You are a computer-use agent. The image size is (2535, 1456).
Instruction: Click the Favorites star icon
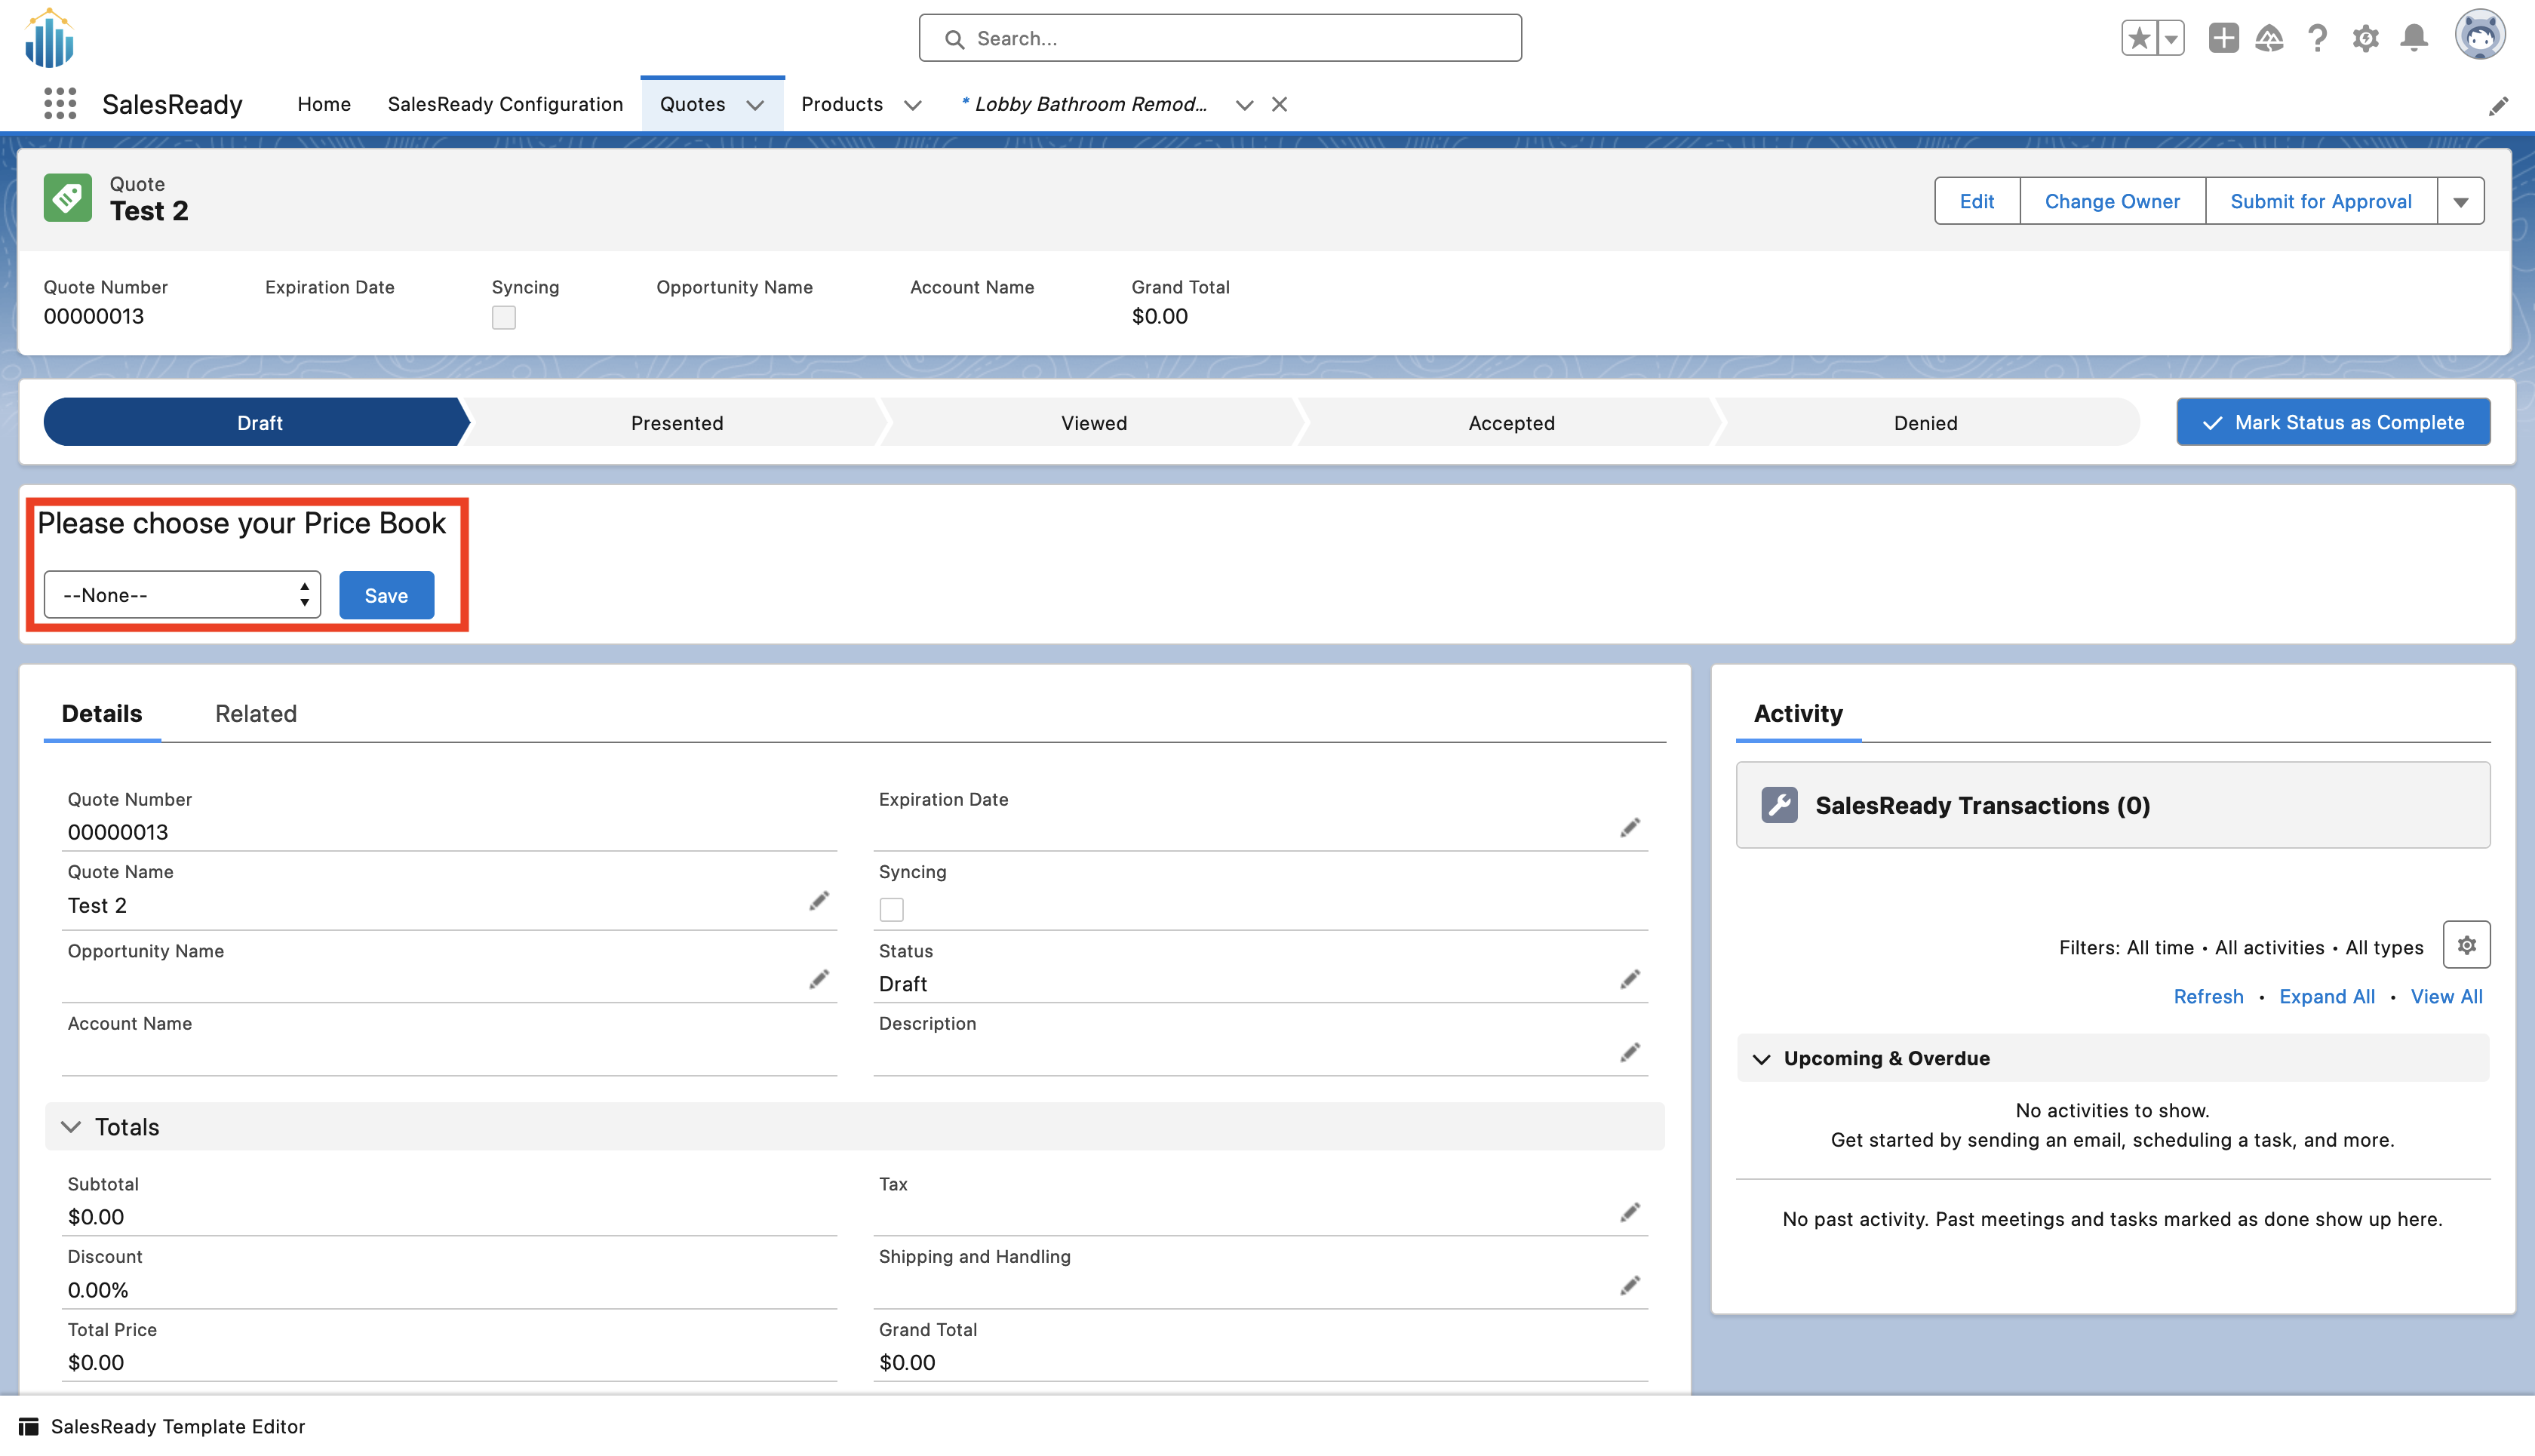pos(2138,38)
